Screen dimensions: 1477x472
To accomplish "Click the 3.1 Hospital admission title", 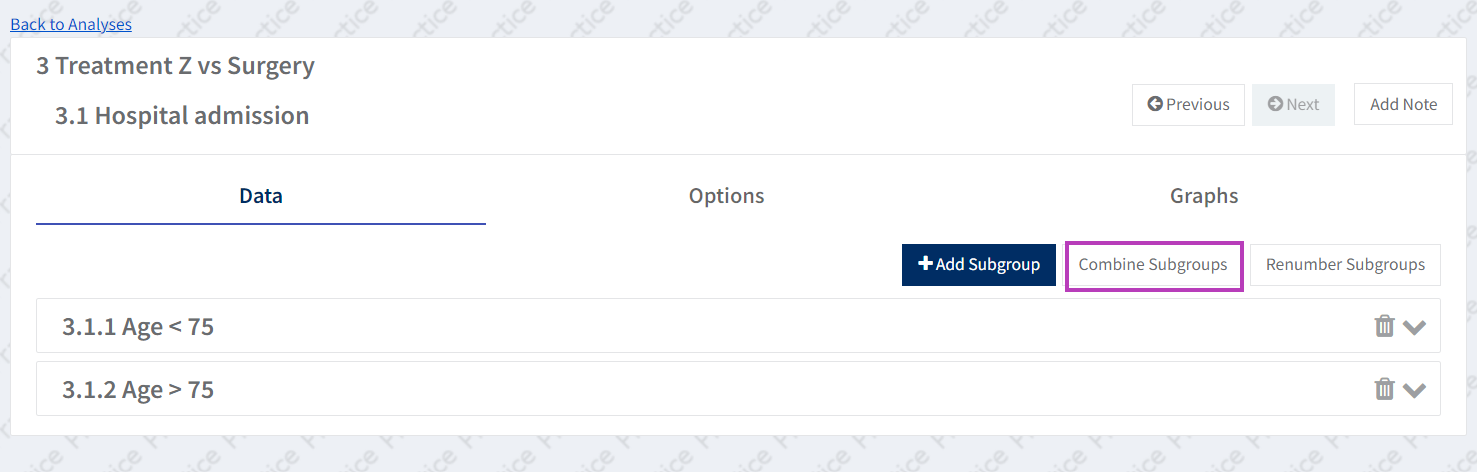I will [x=182, y=116].
